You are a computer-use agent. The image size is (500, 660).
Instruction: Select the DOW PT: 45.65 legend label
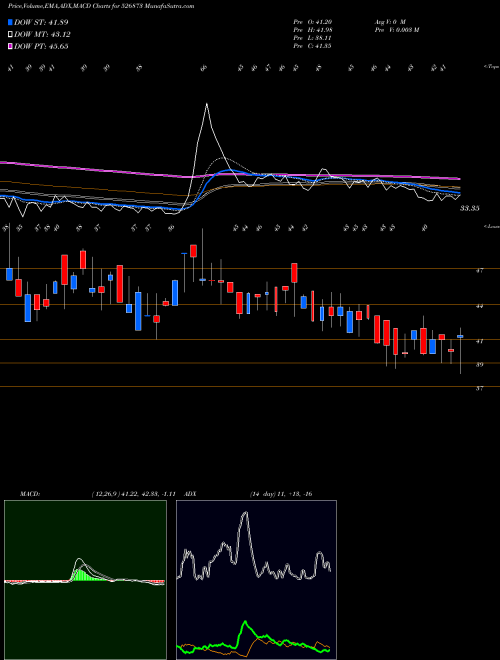(41, 46)
